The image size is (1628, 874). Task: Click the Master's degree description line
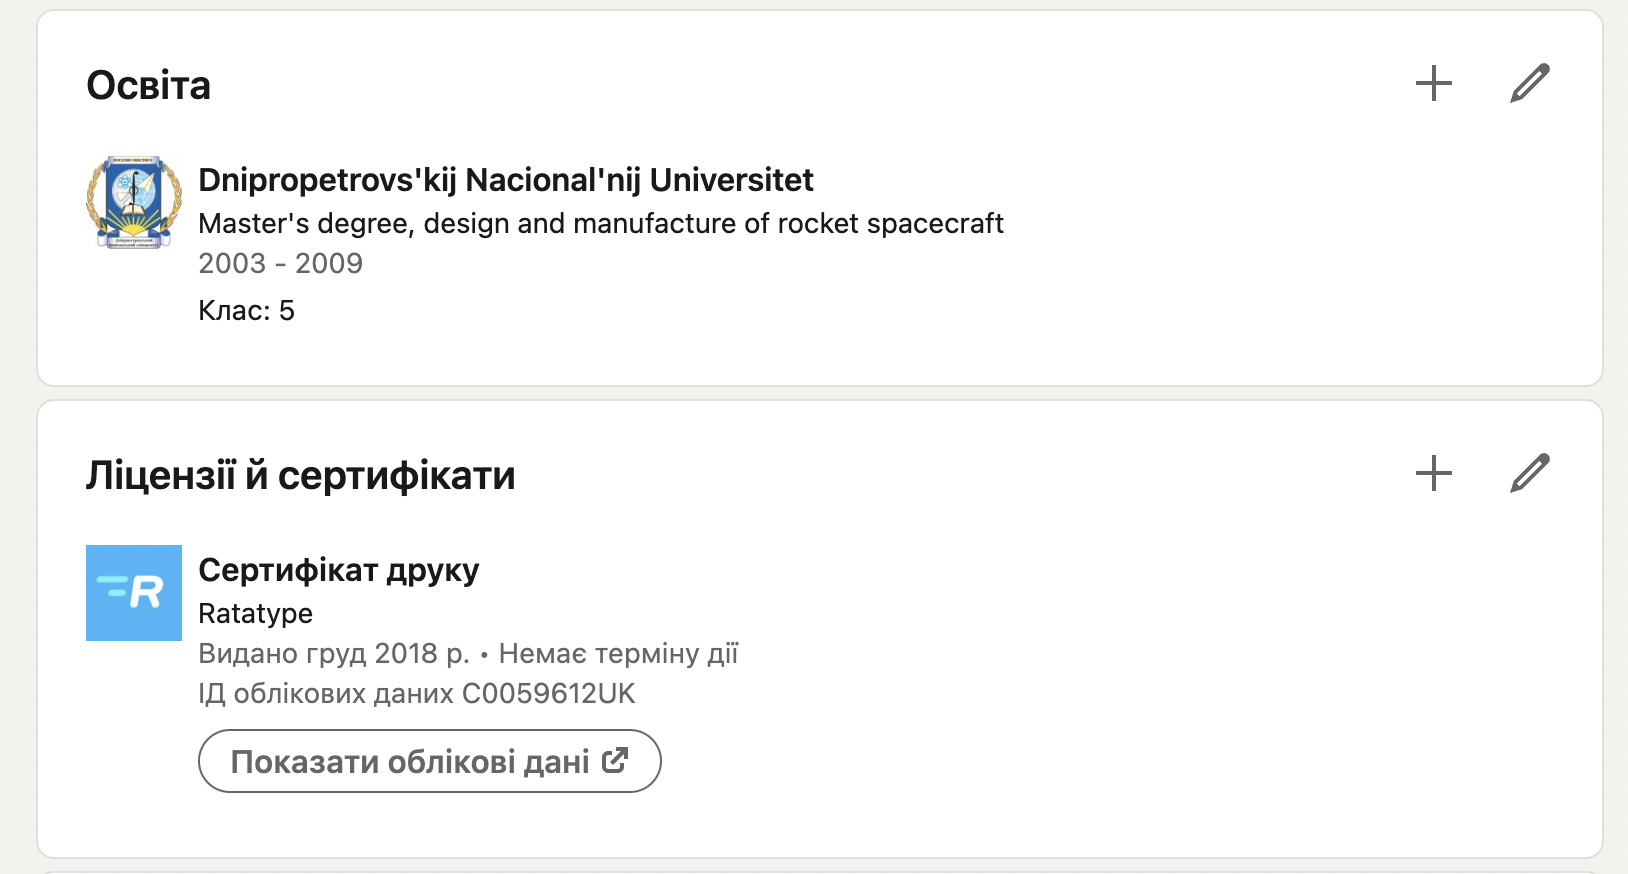pyautogui.click(x=600, y=223)
